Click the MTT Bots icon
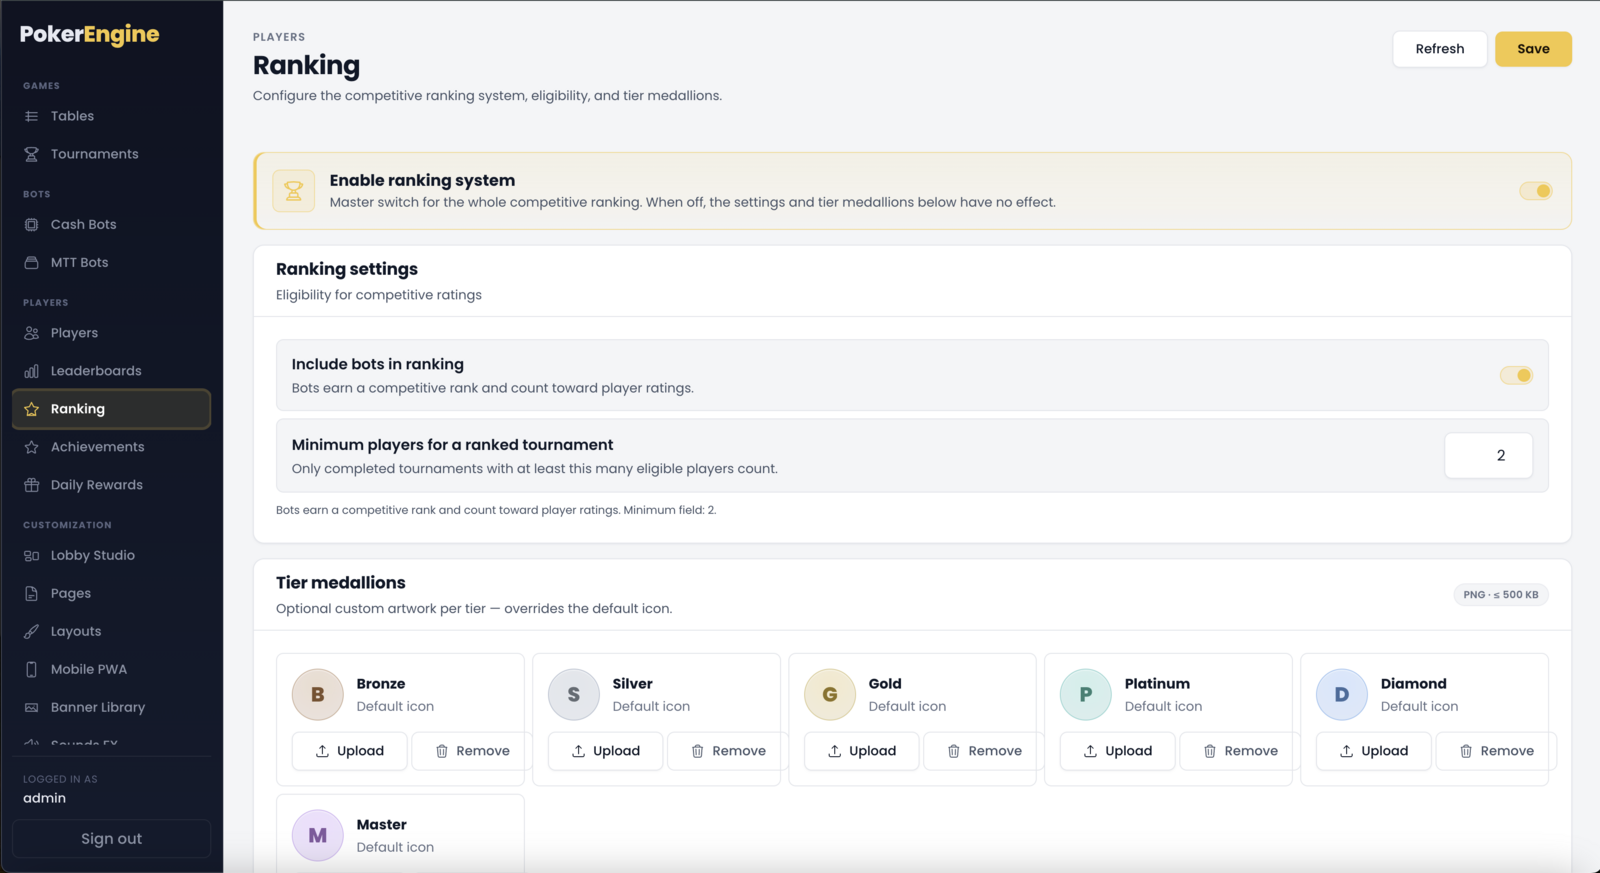Screen dimensions: 1600x873 click(31, 263)
